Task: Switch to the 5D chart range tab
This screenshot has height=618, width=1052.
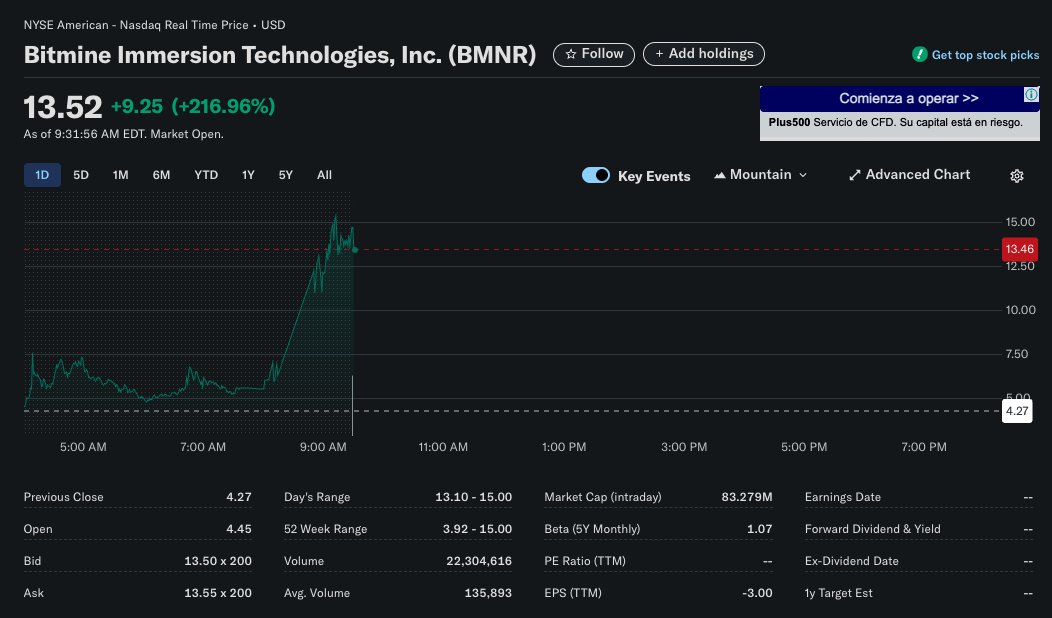Action: tap(81, 174)
